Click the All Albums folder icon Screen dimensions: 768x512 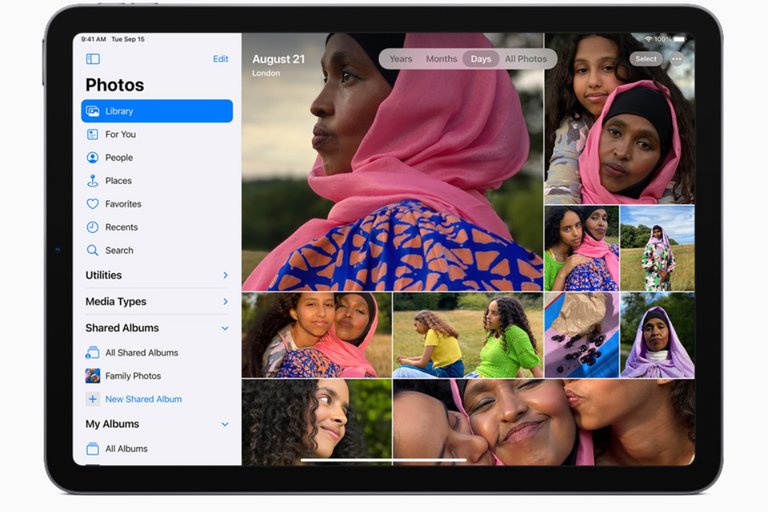point(93,449)
